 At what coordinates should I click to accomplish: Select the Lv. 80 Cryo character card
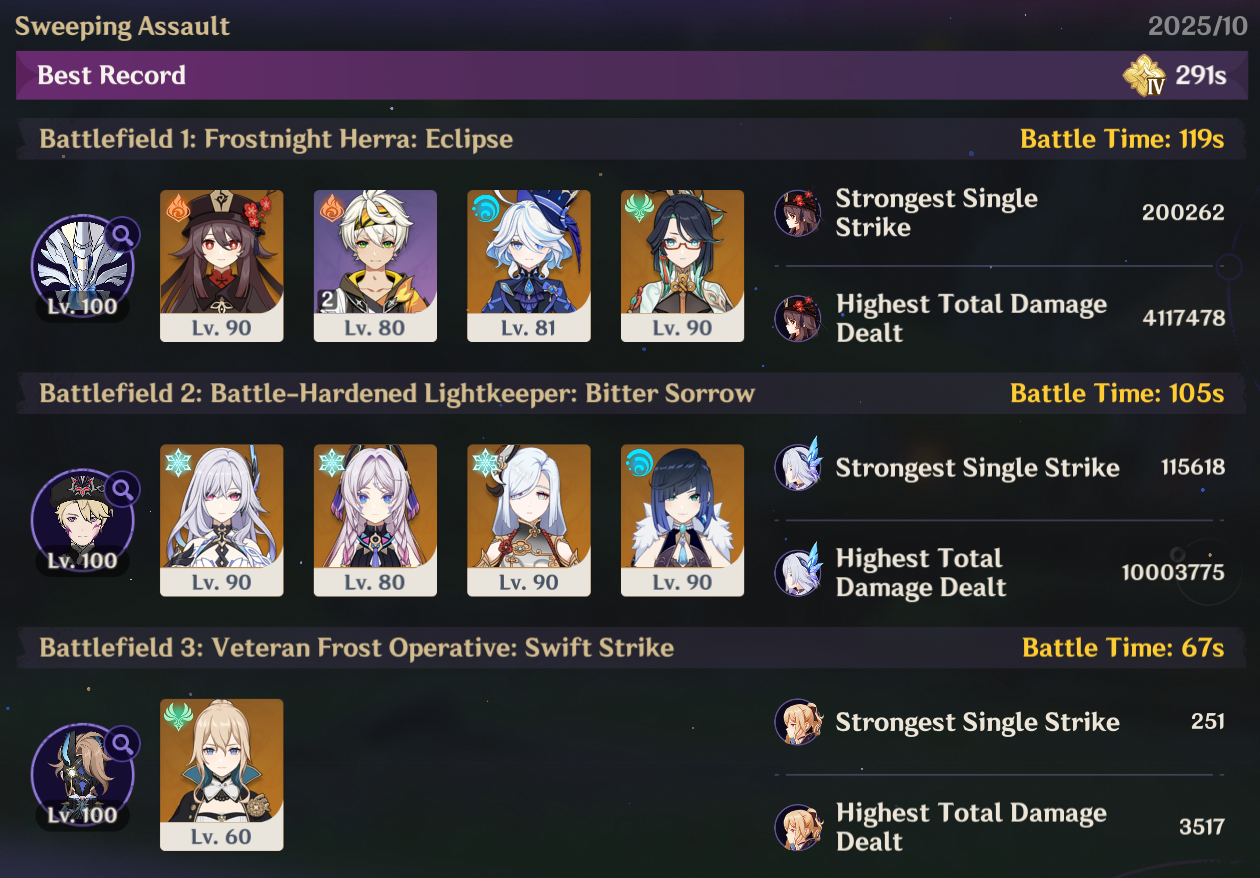[x=375, y=520]
